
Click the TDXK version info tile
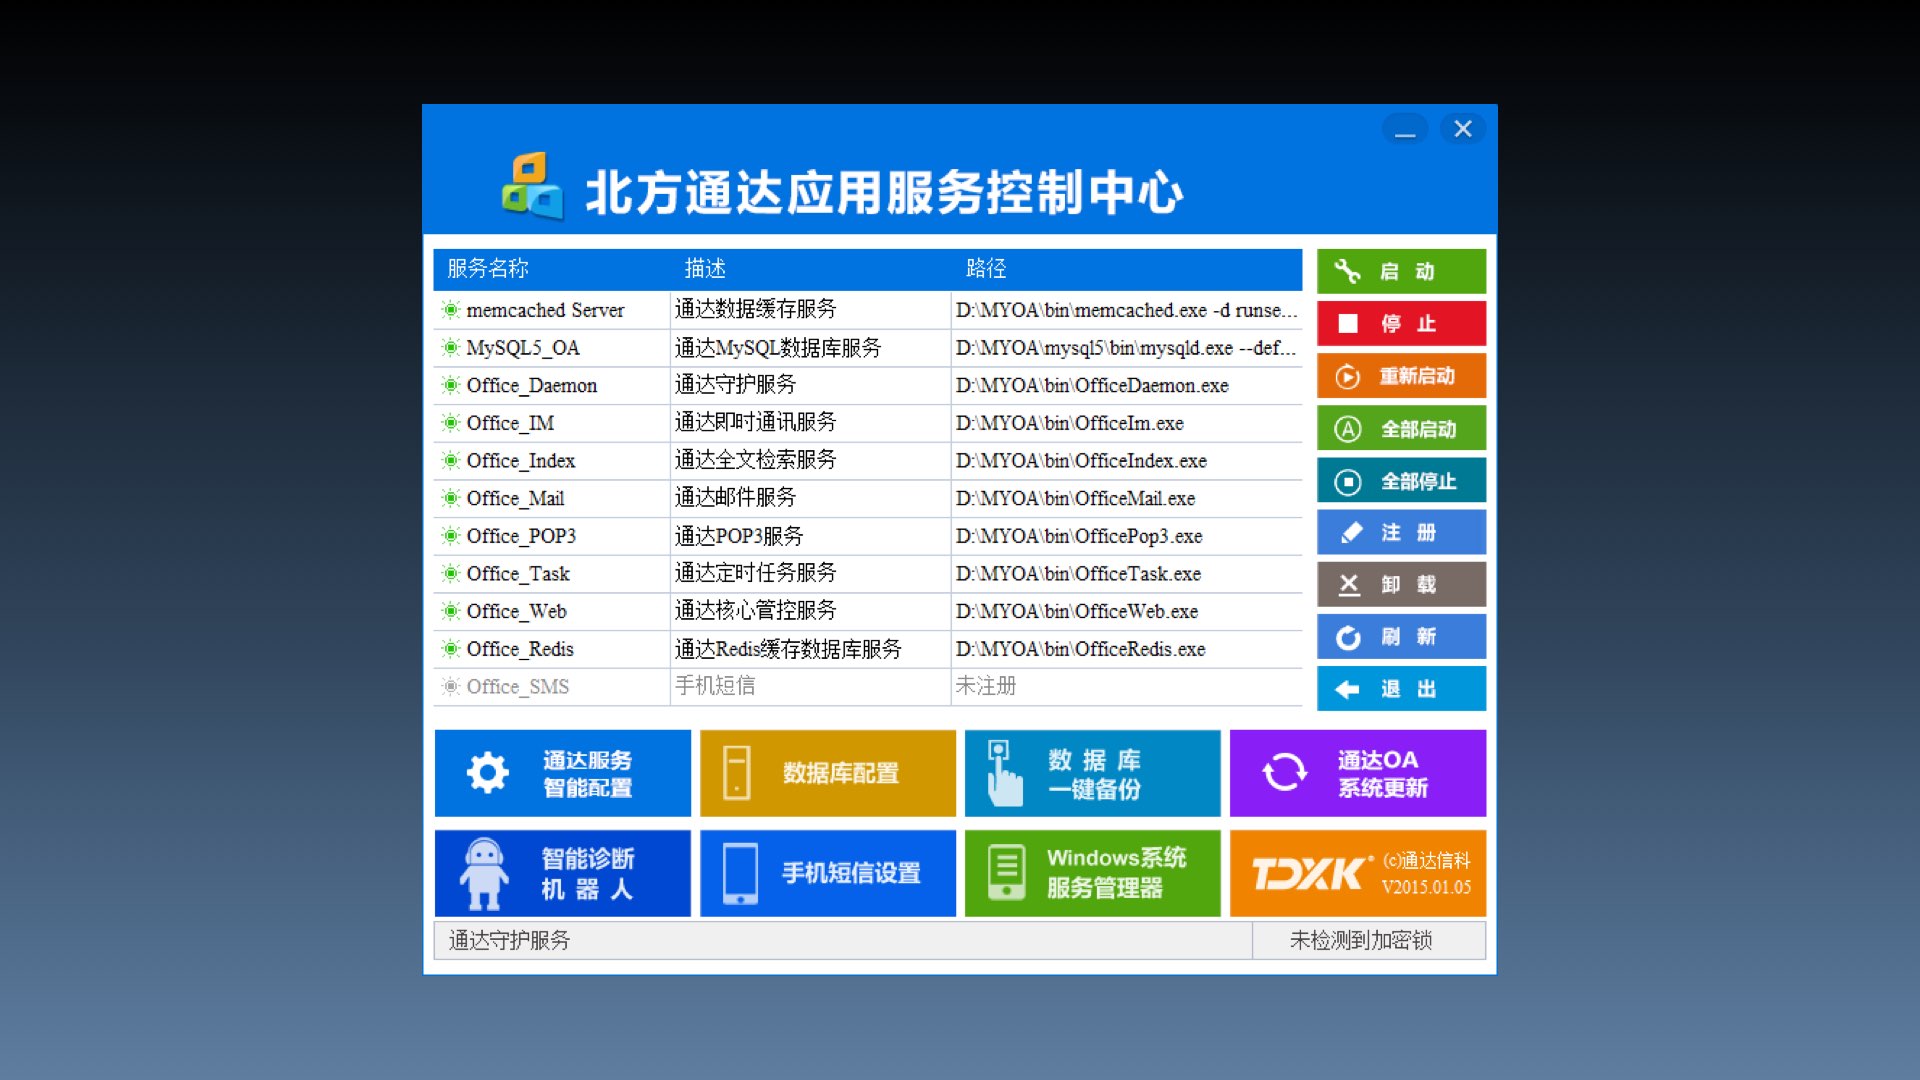point(1358,873)
